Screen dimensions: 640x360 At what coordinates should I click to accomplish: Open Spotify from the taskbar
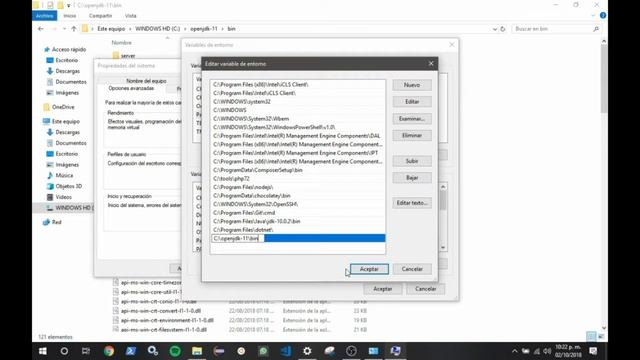click(175, 351)
